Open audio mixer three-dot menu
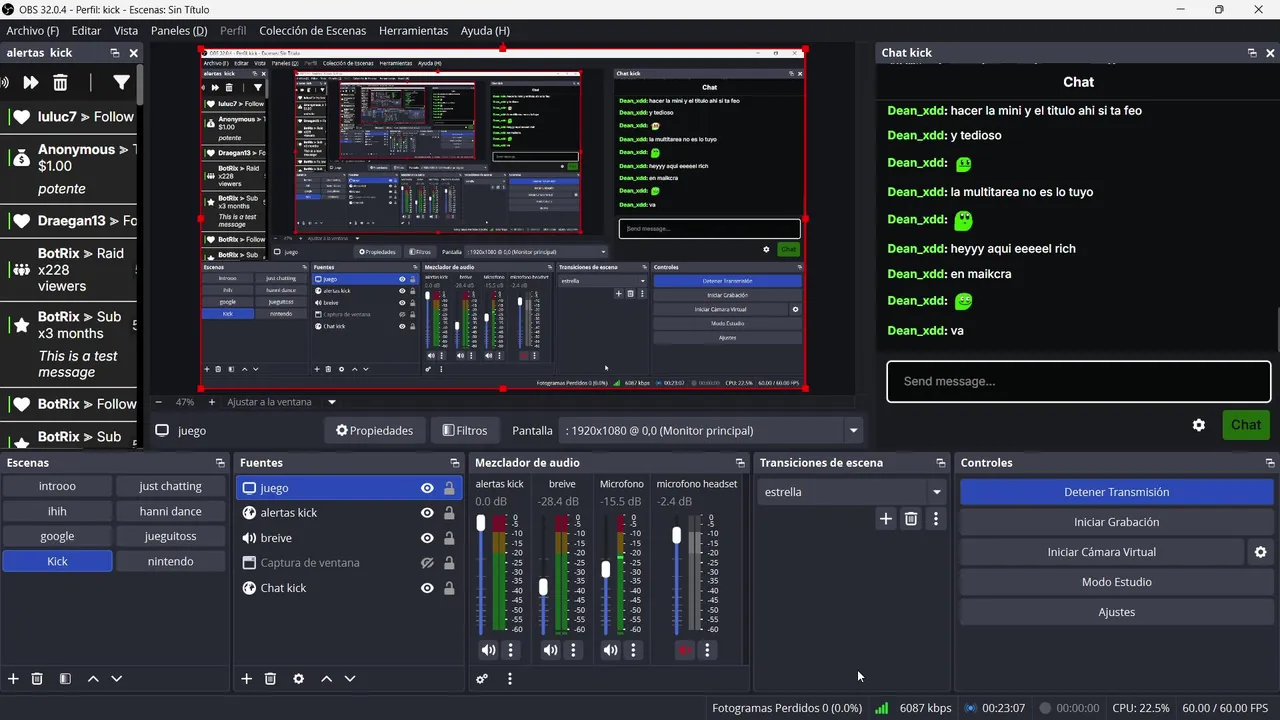The image size is (1280, 720). 510,678
